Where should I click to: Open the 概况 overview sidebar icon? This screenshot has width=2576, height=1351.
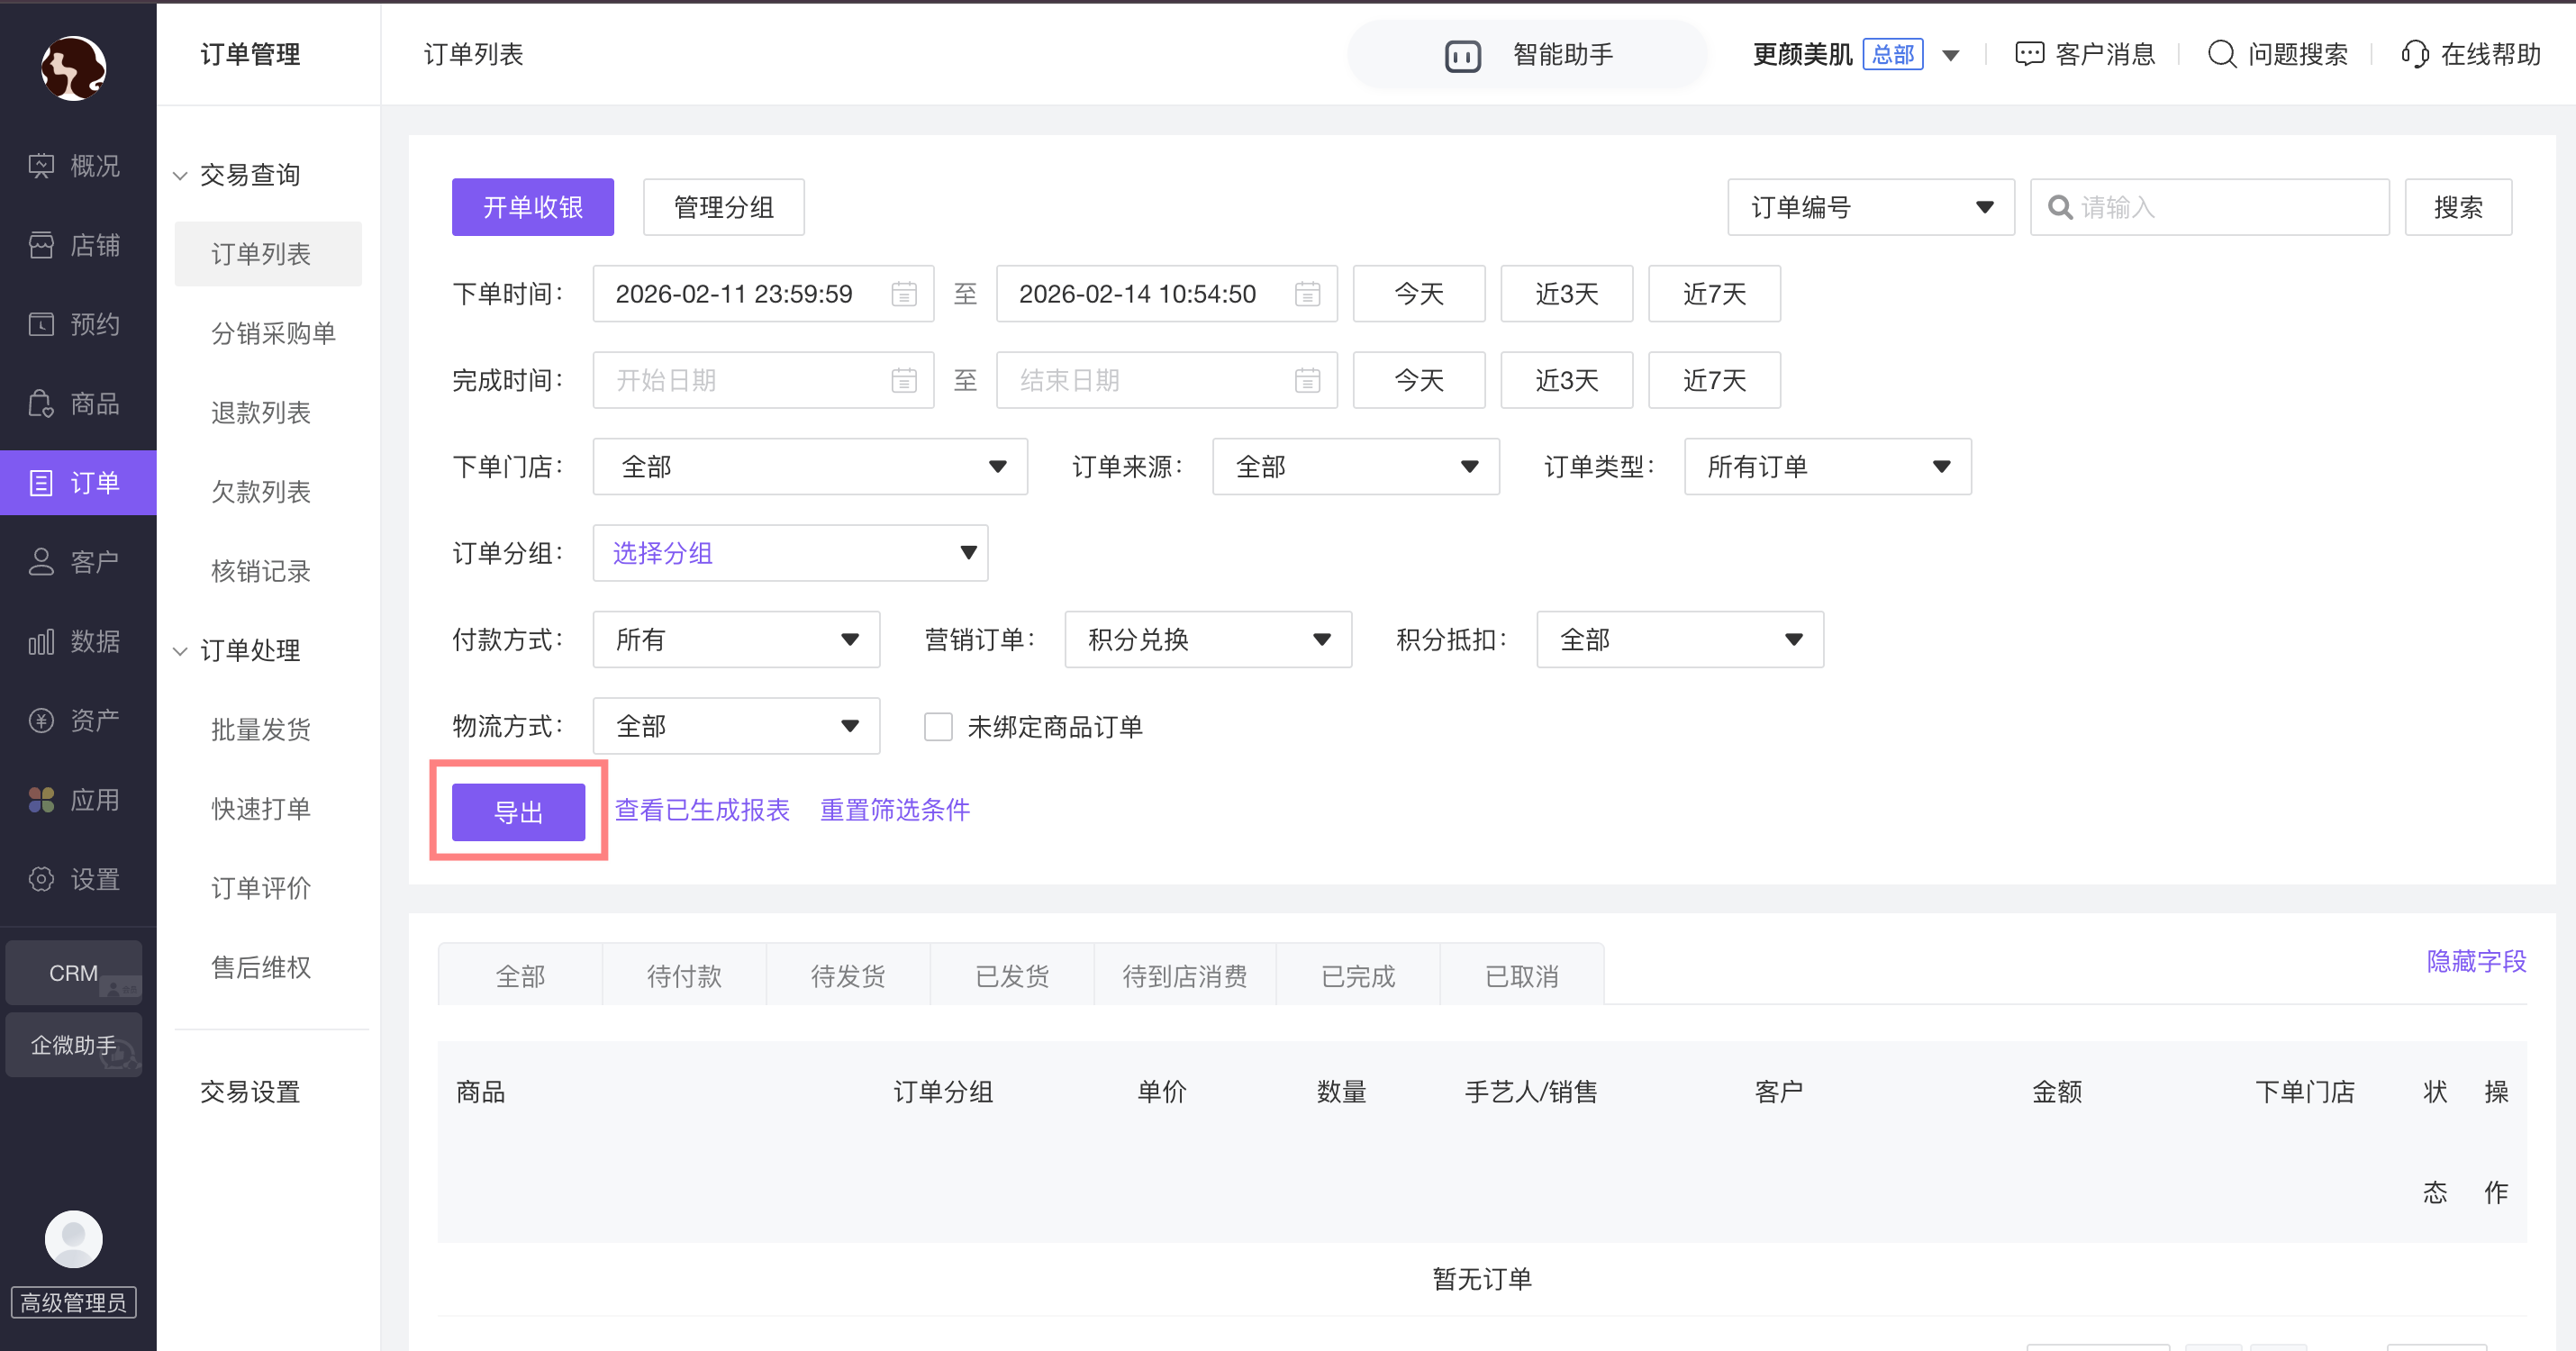[x=41, y=166]
